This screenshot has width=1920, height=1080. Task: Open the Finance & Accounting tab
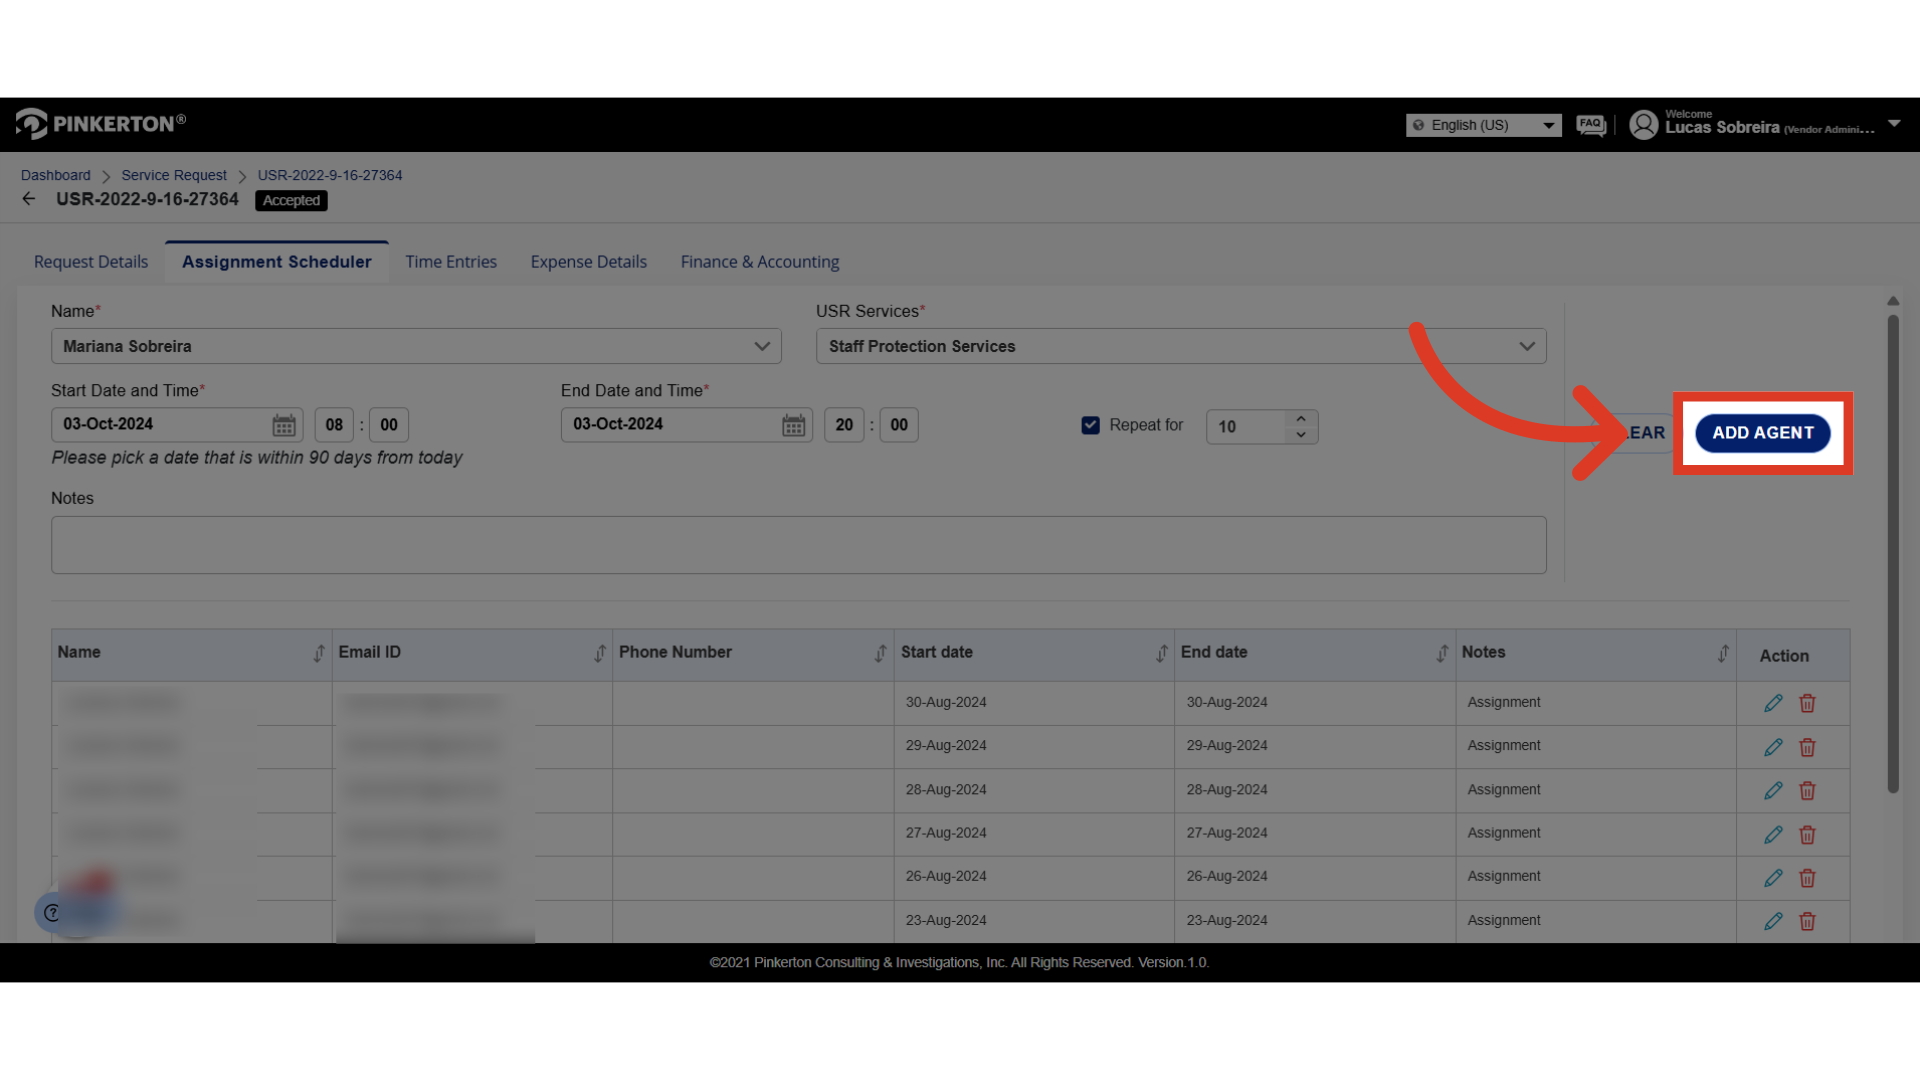click(x=759, y=262)
